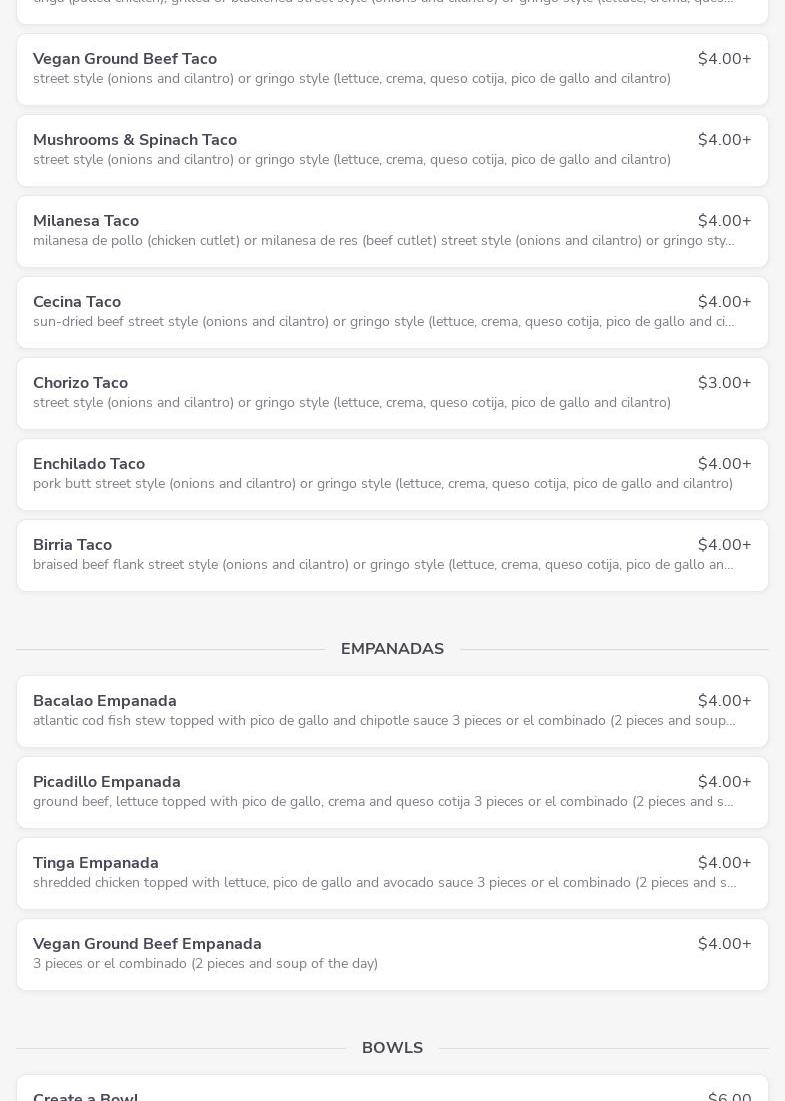The width and height of the screenshot is (785, 1101).
Task: Click the Birria Taco description text
Action: point(383,565)
